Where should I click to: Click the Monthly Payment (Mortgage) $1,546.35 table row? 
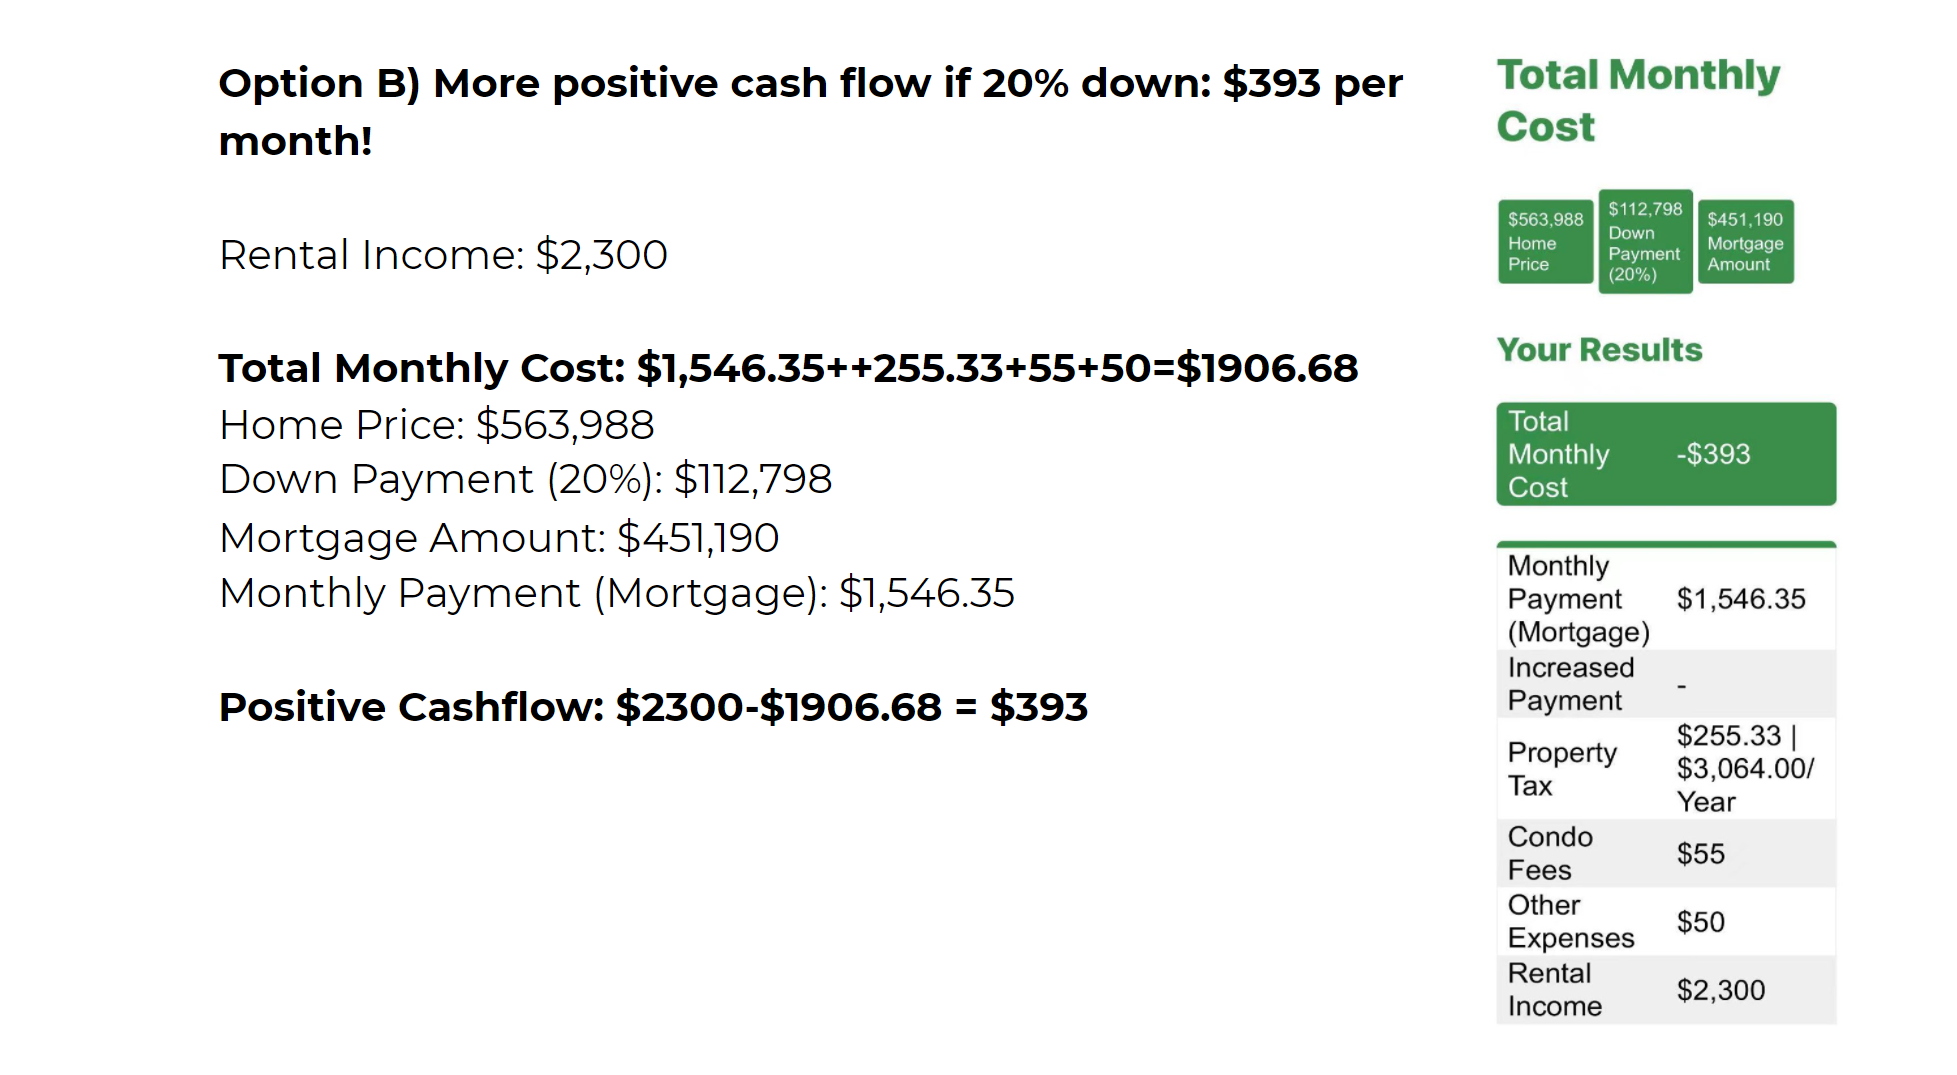1665,599
